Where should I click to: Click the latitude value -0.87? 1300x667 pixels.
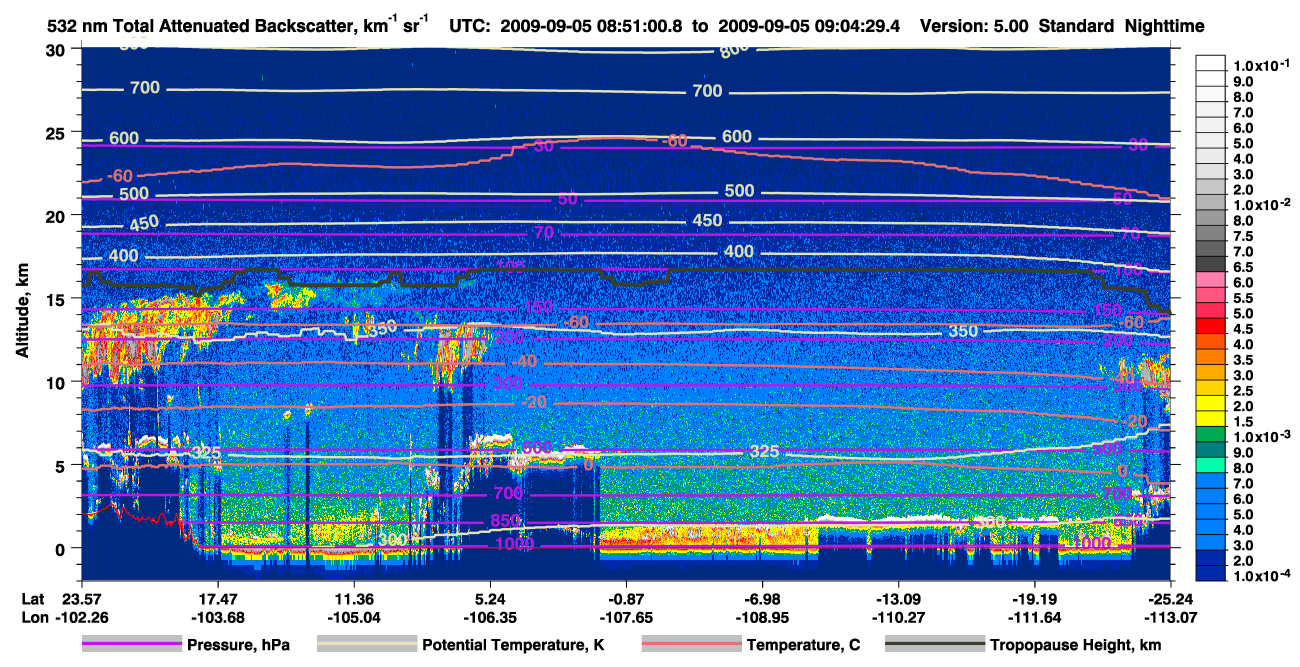tap(626, 599)
